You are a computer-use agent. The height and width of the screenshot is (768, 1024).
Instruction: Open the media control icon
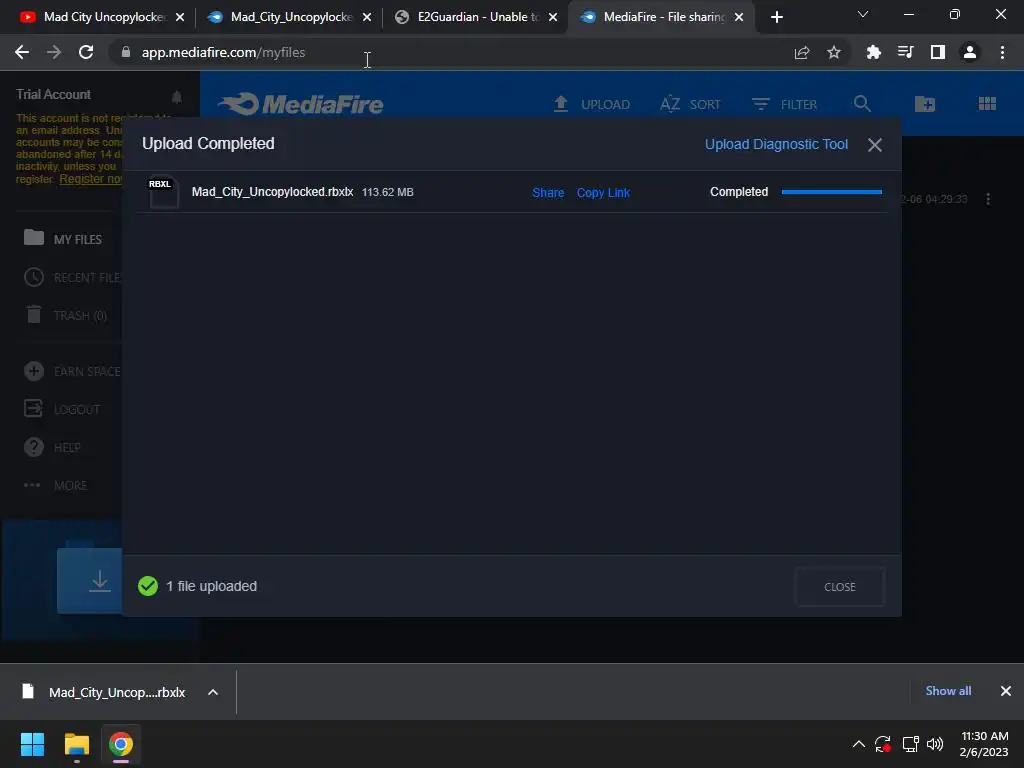coord(906,52)
